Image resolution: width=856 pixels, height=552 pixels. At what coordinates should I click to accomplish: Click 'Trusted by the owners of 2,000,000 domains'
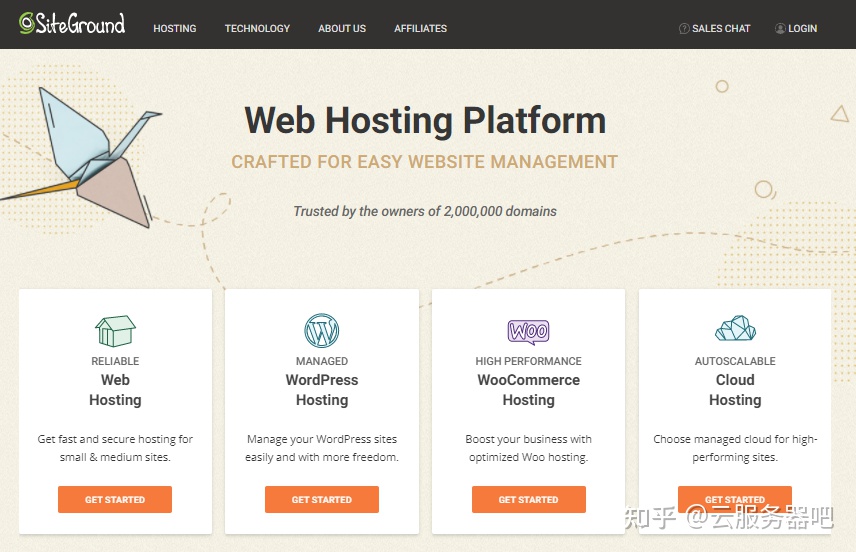tap(425, 211)
